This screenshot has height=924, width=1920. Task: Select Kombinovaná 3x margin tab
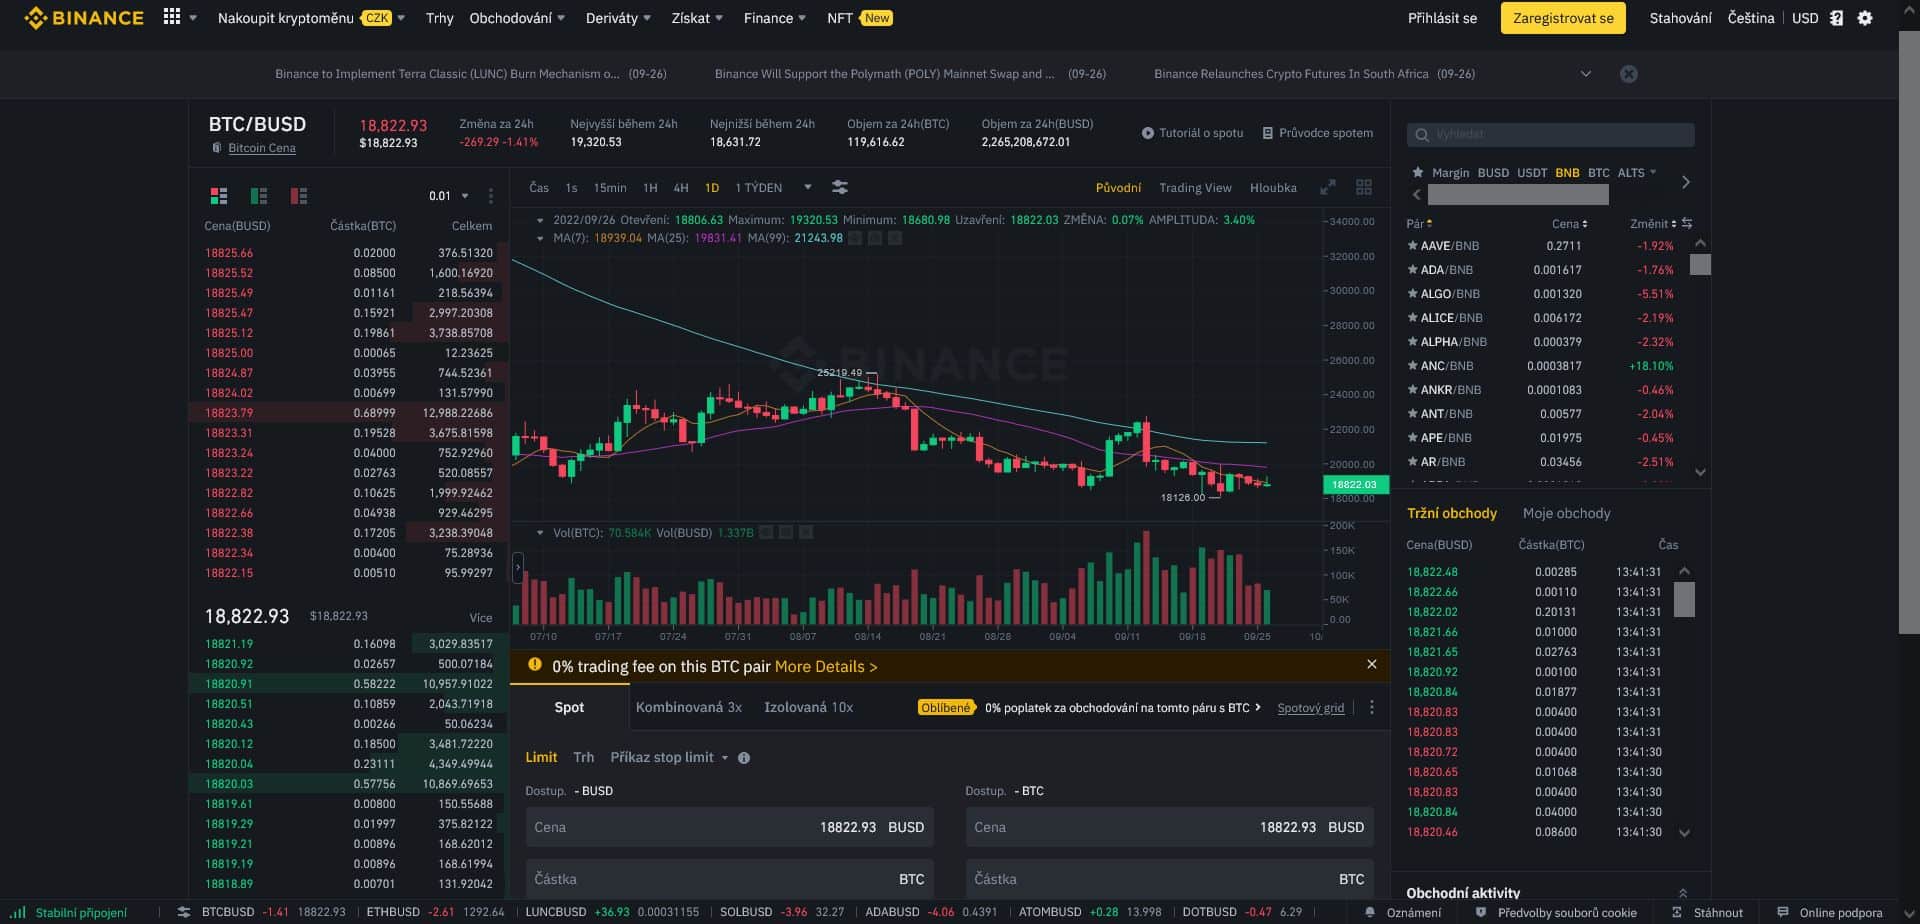tap(689, 707)
